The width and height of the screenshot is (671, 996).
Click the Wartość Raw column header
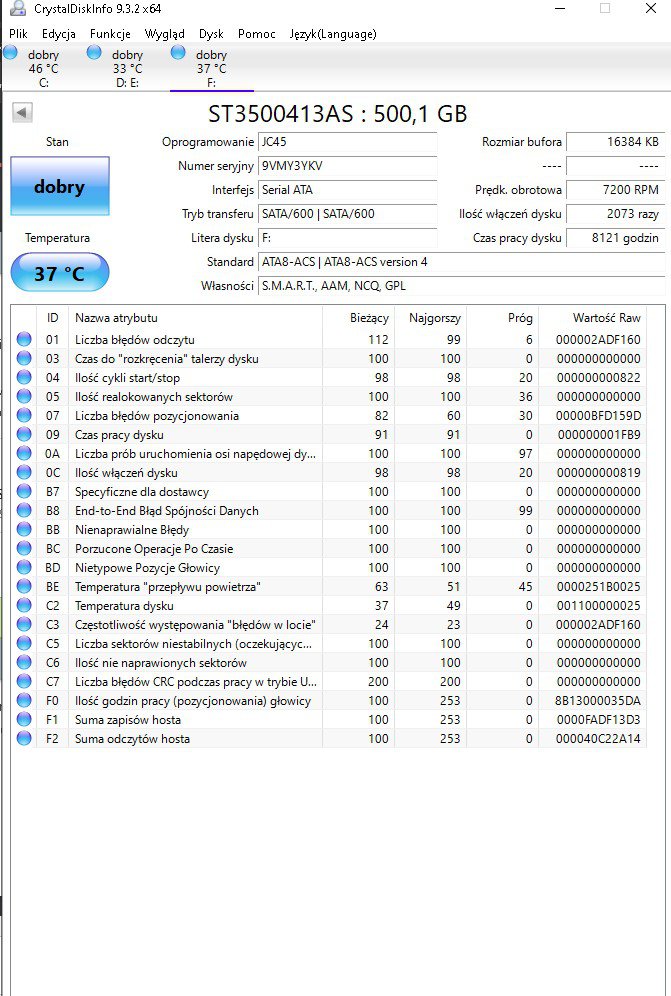592,318
